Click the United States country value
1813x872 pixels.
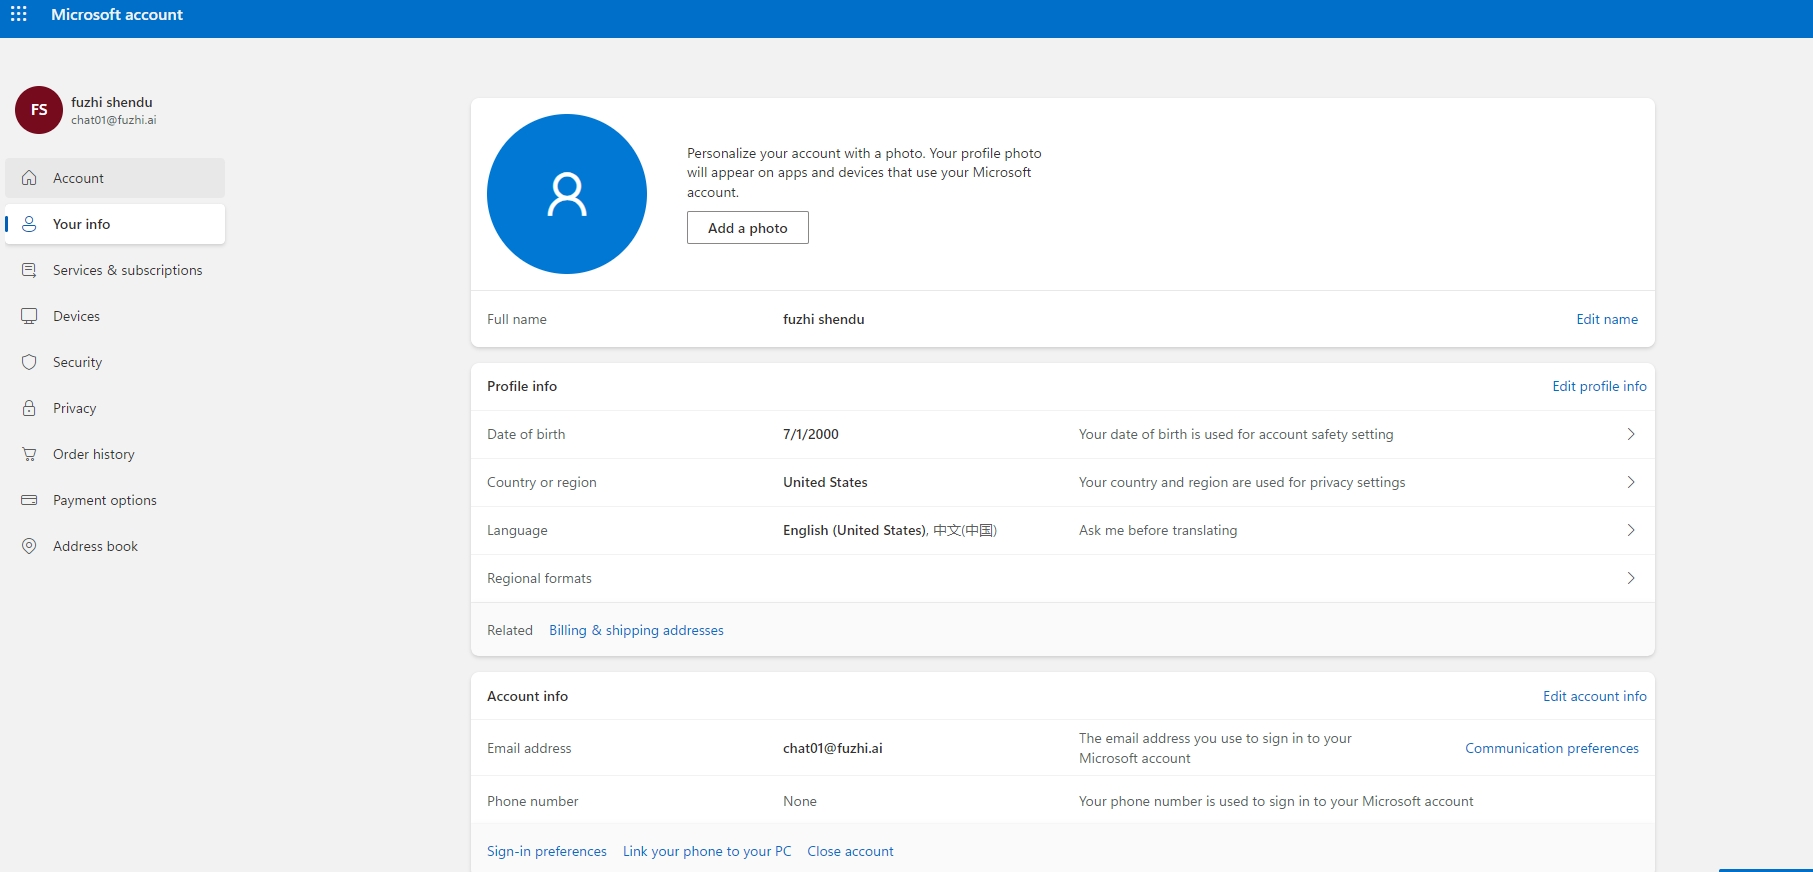(x=825, y=482)
